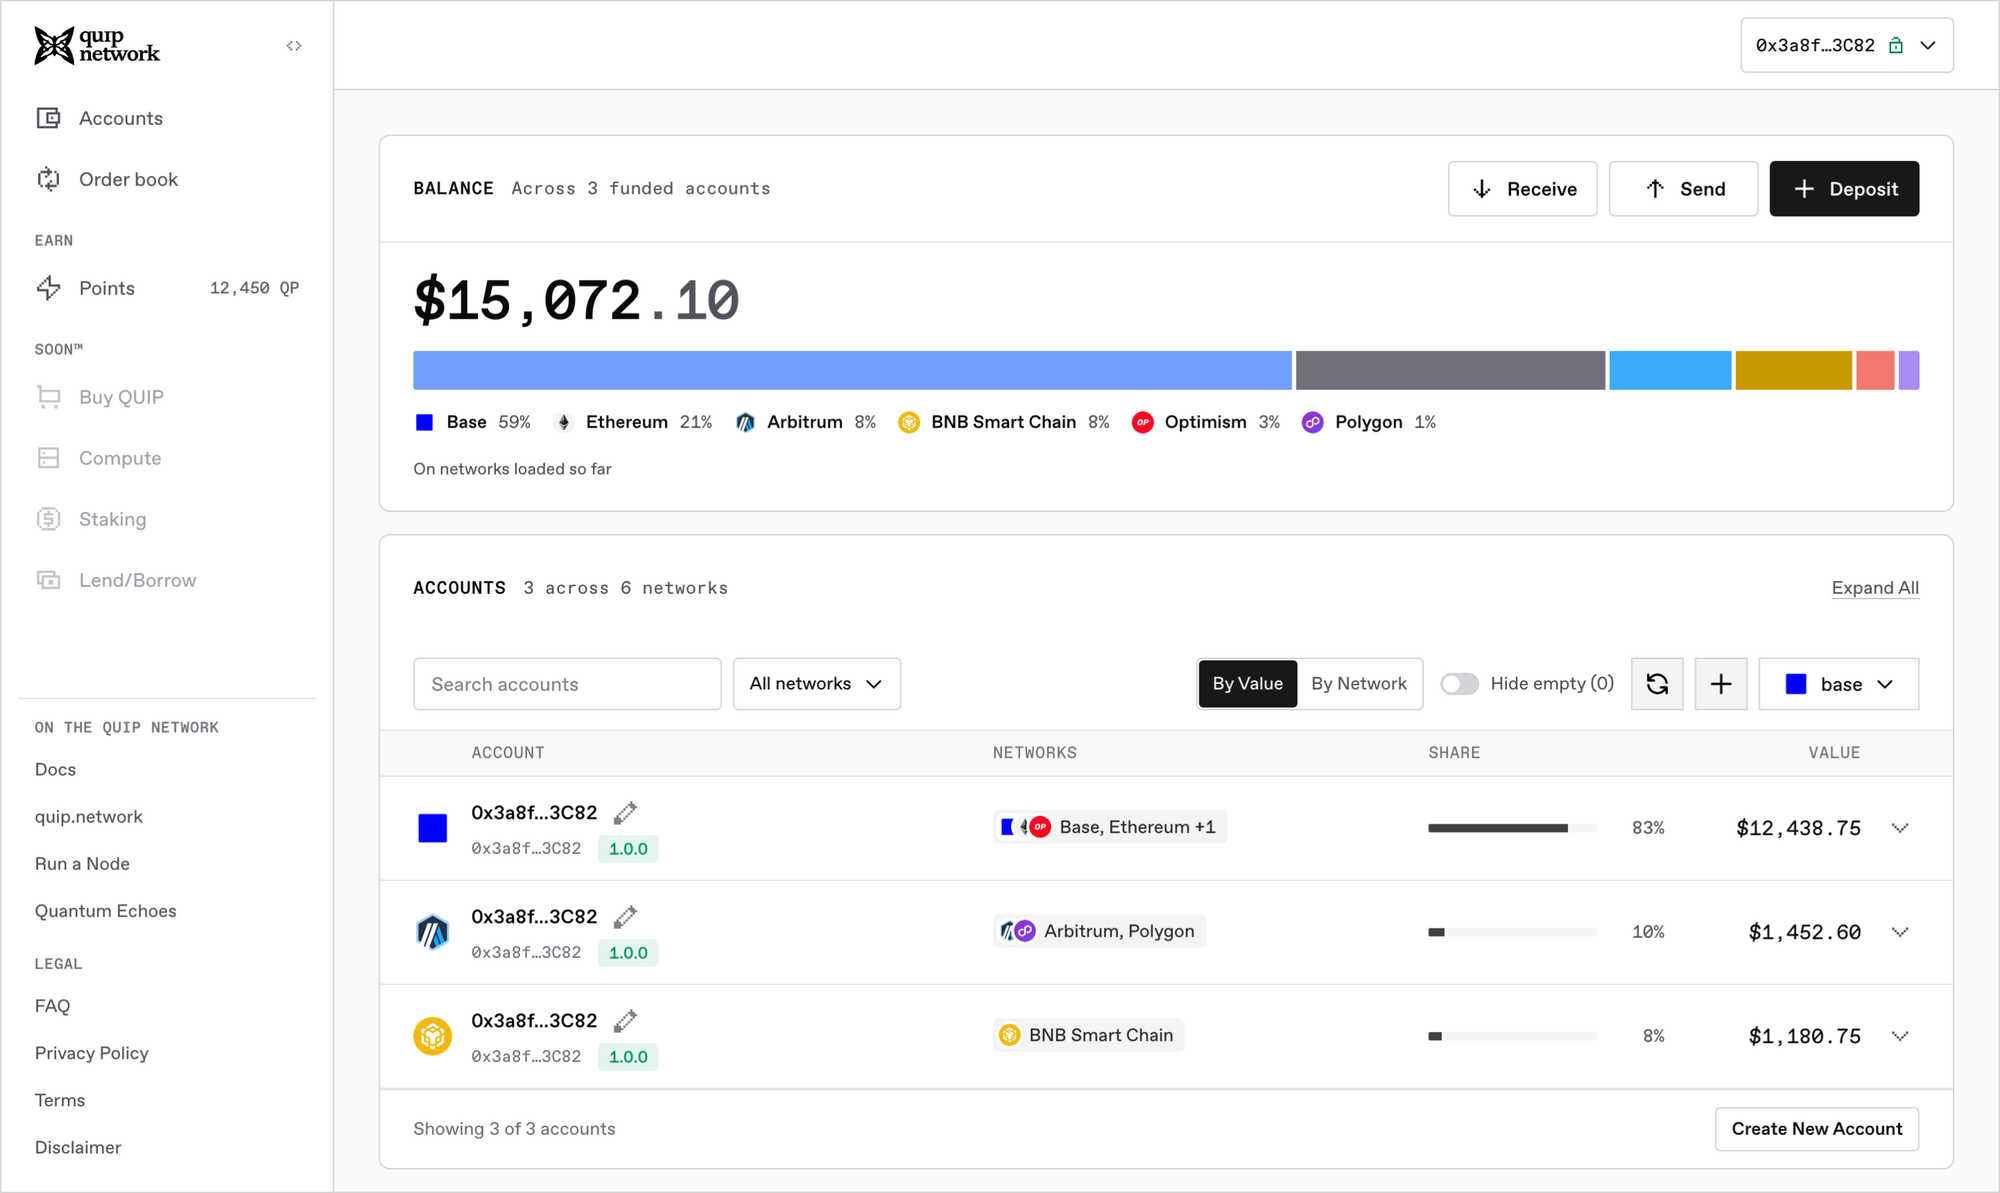
Task: Switch sorting to By Network
Action: tap(1359, 684)
